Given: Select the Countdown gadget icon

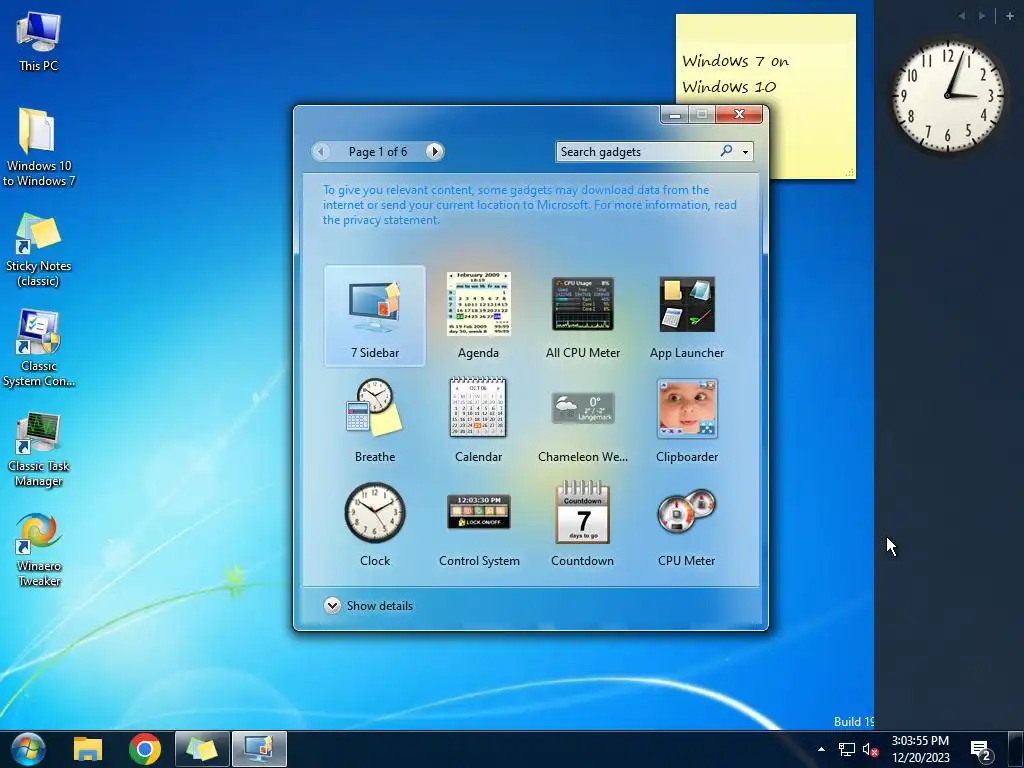Looking at the screenshot, I should click(x=583, y=512).
